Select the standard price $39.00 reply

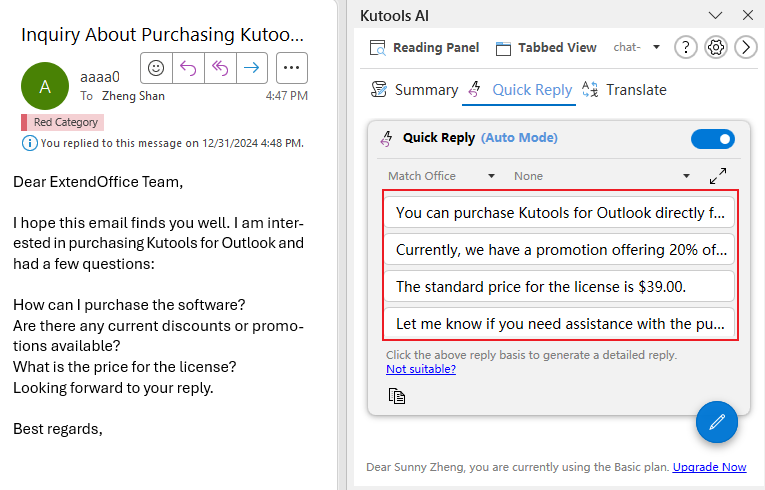(x=559, y=286)
